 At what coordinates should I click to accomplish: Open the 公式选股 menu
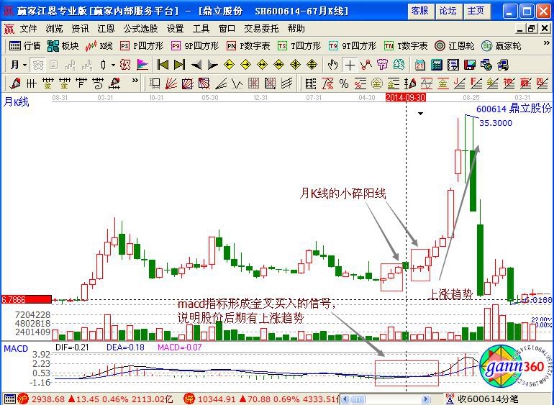click(140, 29)
